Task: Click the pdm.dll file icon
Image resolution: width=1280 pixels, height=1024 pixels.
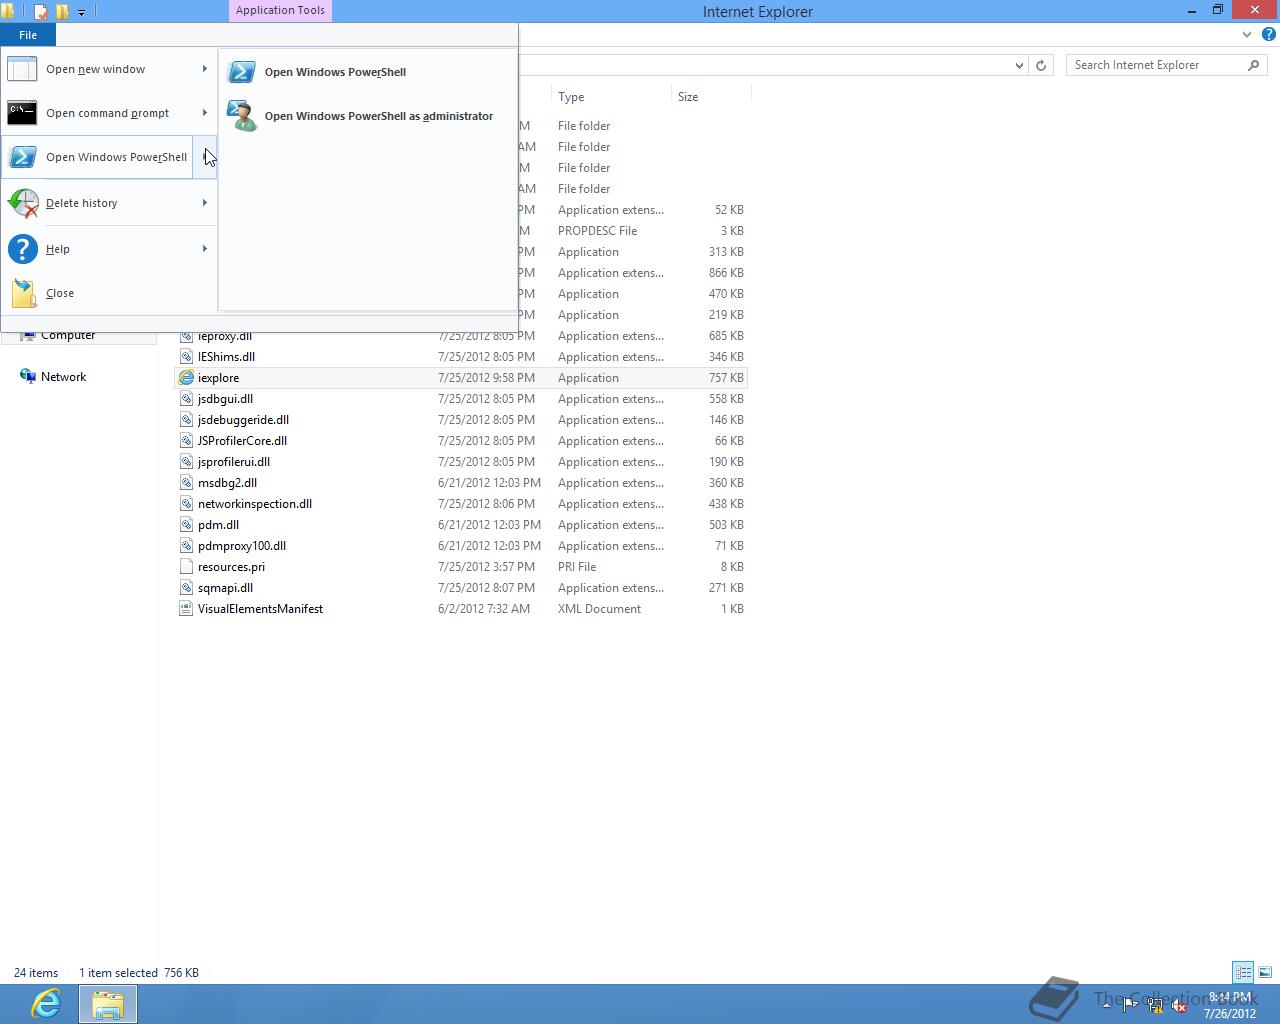Action: point(186,525)
